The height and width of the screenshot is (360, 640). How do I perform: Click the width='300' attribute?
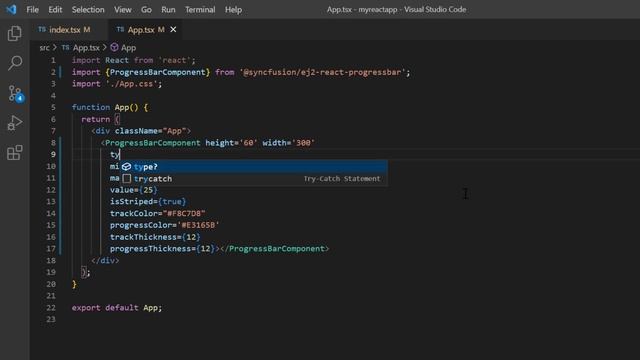click(x=289, y=142)
